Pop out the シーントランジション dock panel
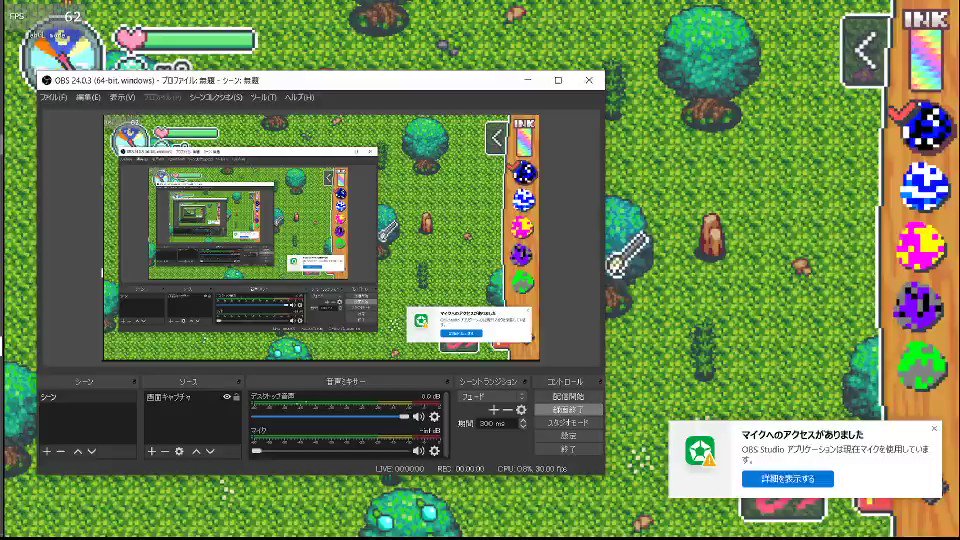960x540 pixels. pos(525,381)
